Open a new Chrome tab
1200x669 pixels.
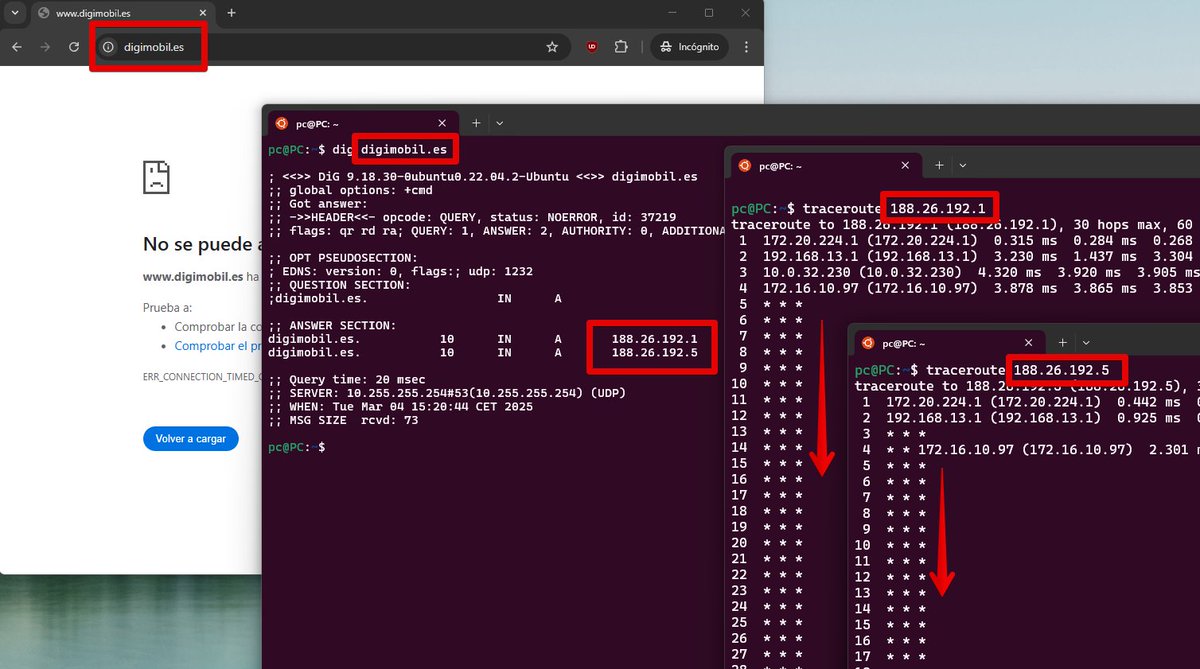(x=232, y=13)
